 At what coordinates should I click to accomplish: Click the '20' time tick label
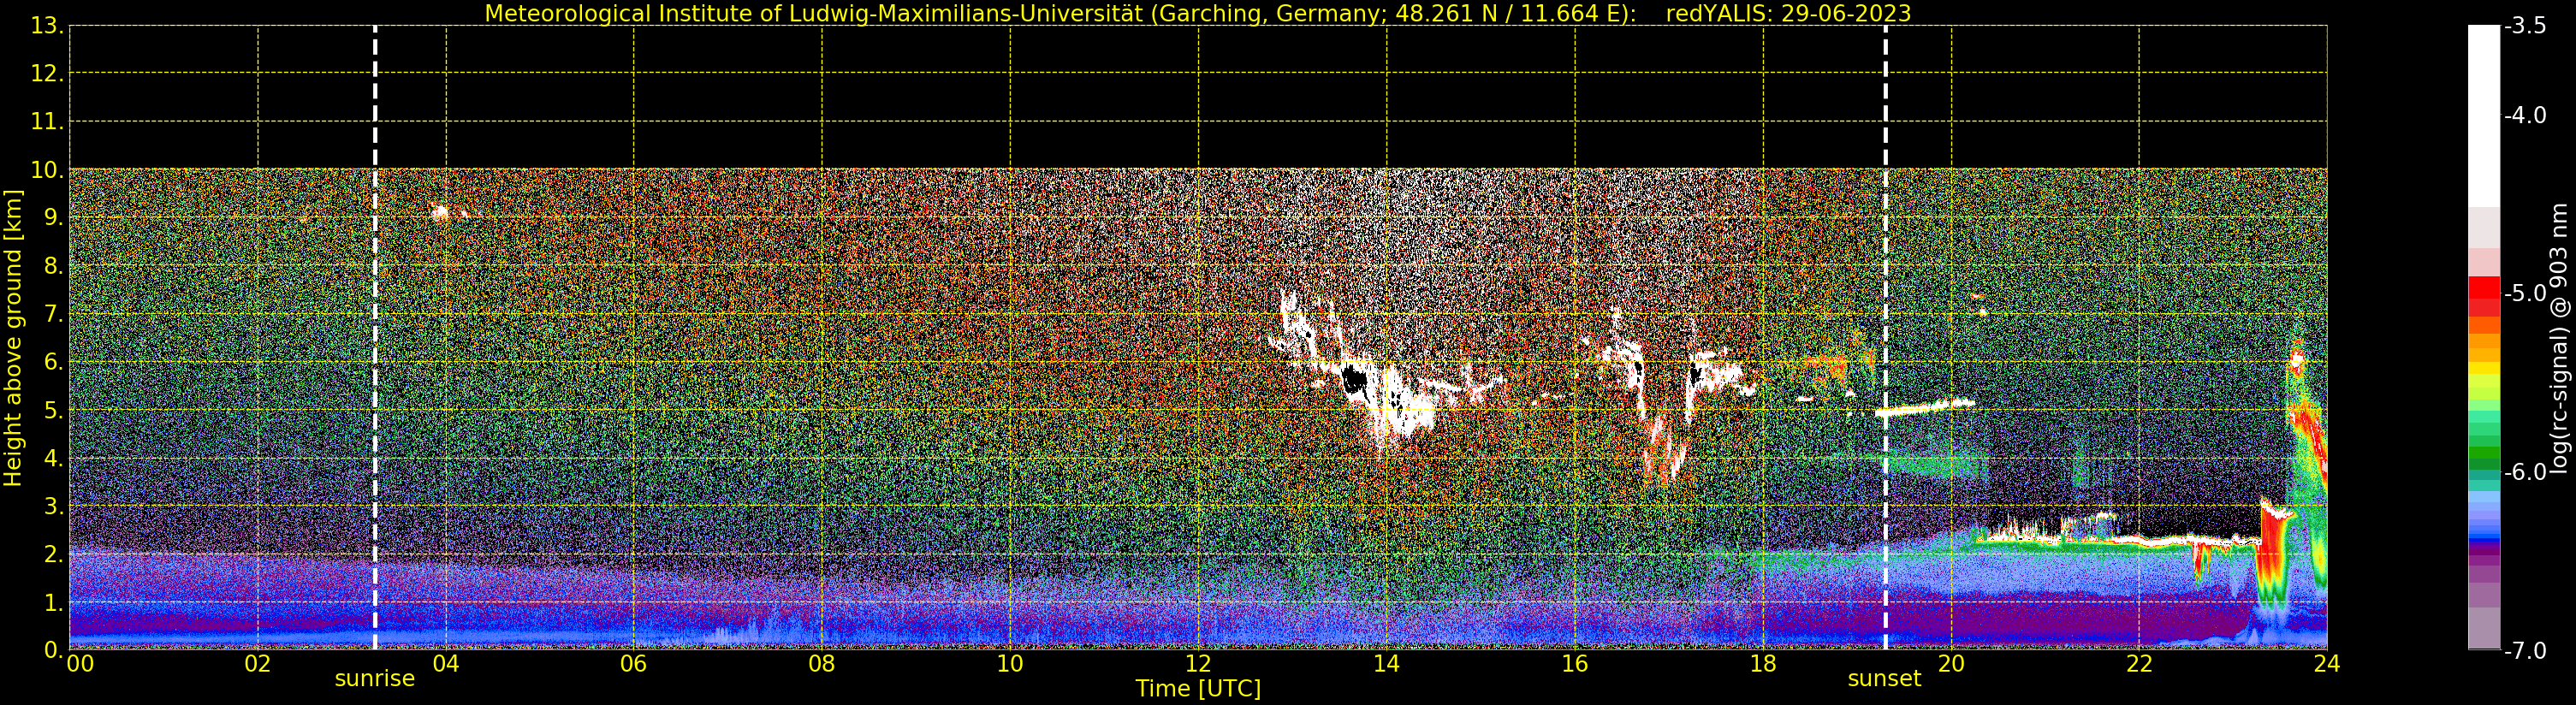[1951, 664]
